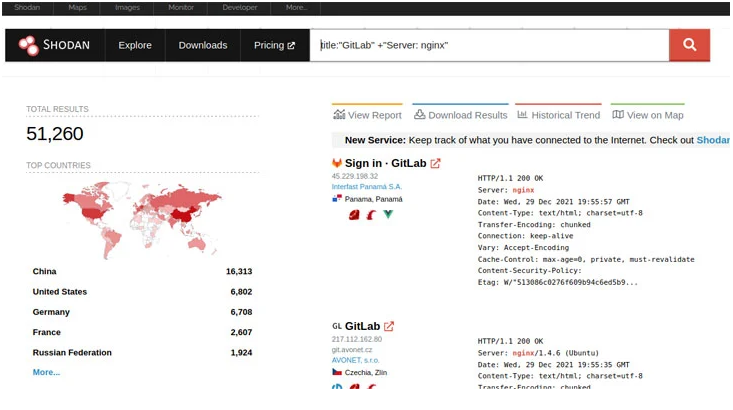Viewport: 733px width, 410px height.
Task: Click the GitLab fox favicon on first result
Action: pos(337,163)
